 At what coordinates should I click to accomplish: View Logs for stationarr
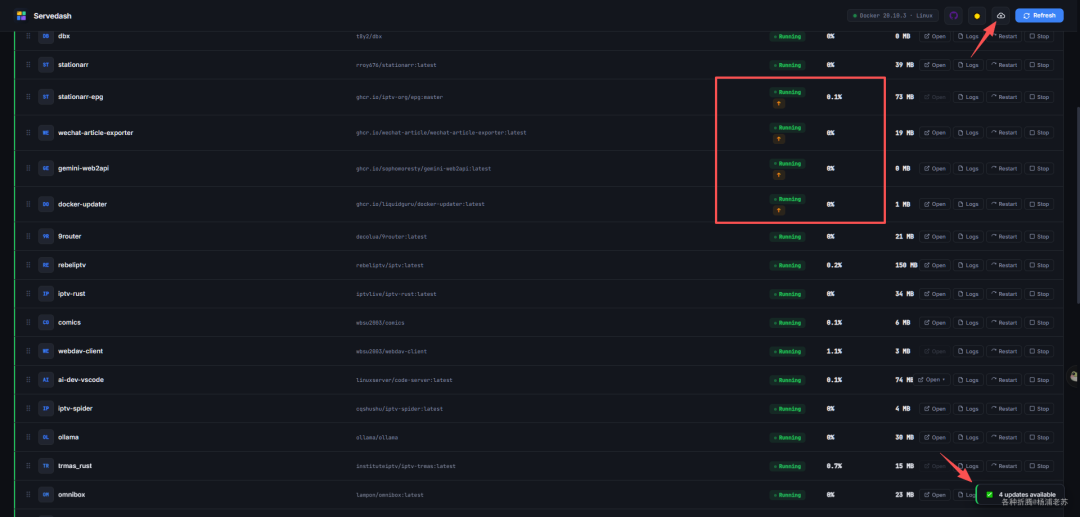968,65
